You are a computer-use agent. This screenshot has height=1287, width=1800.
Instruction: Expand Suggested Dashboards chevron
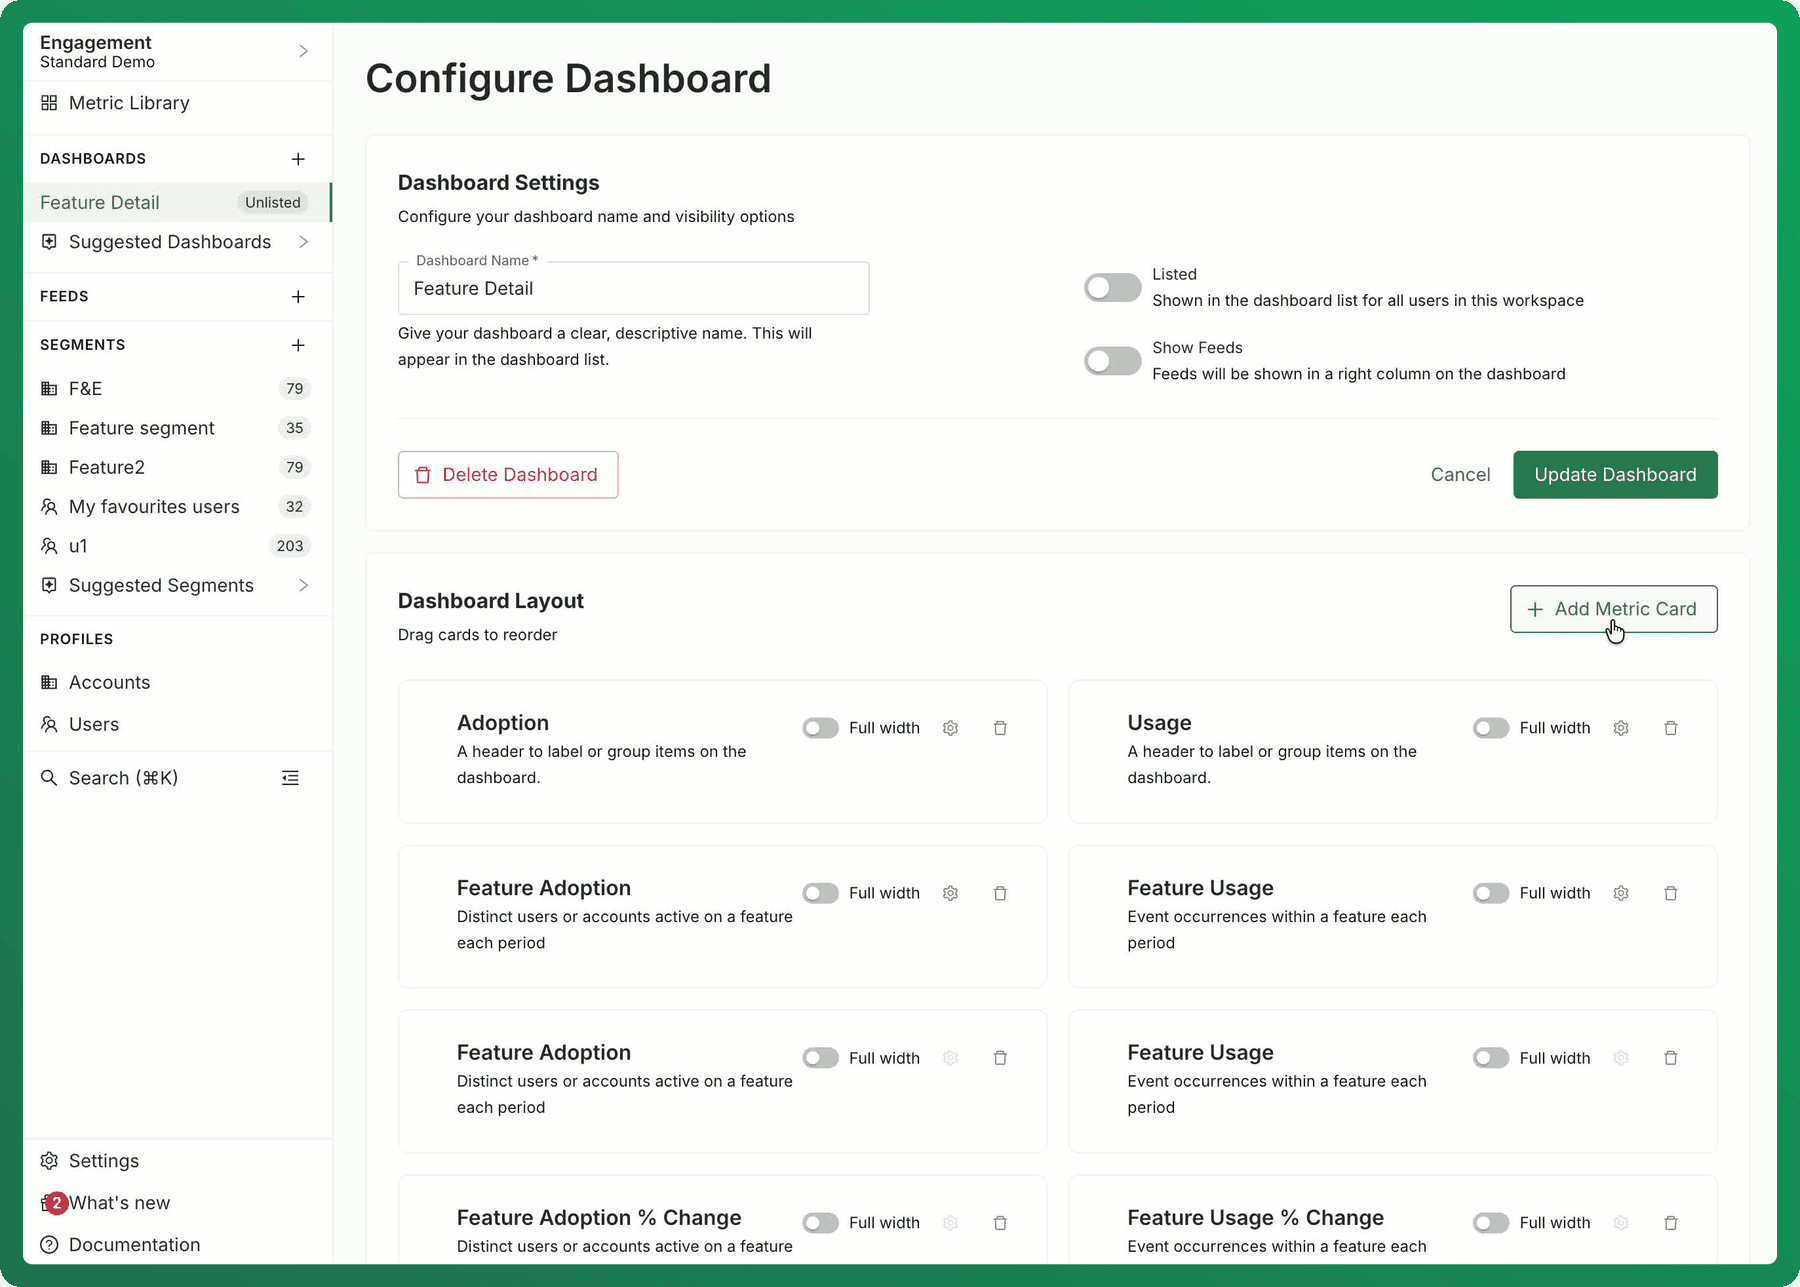pos(303,242)
